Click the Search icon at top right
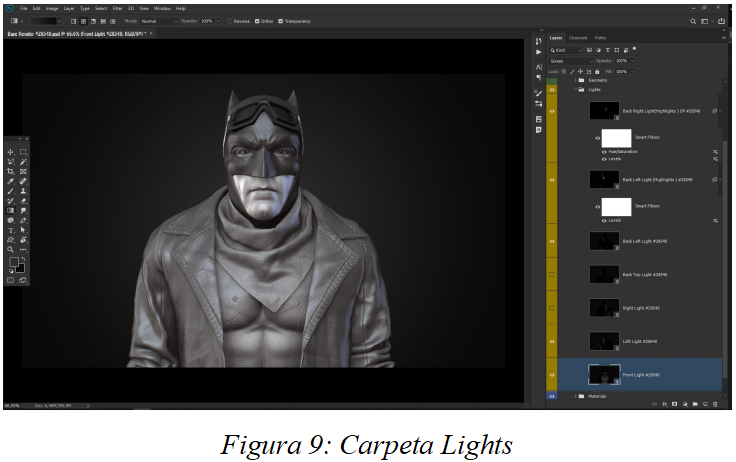Screen dimensions: 736x462 tap(693, 20)
